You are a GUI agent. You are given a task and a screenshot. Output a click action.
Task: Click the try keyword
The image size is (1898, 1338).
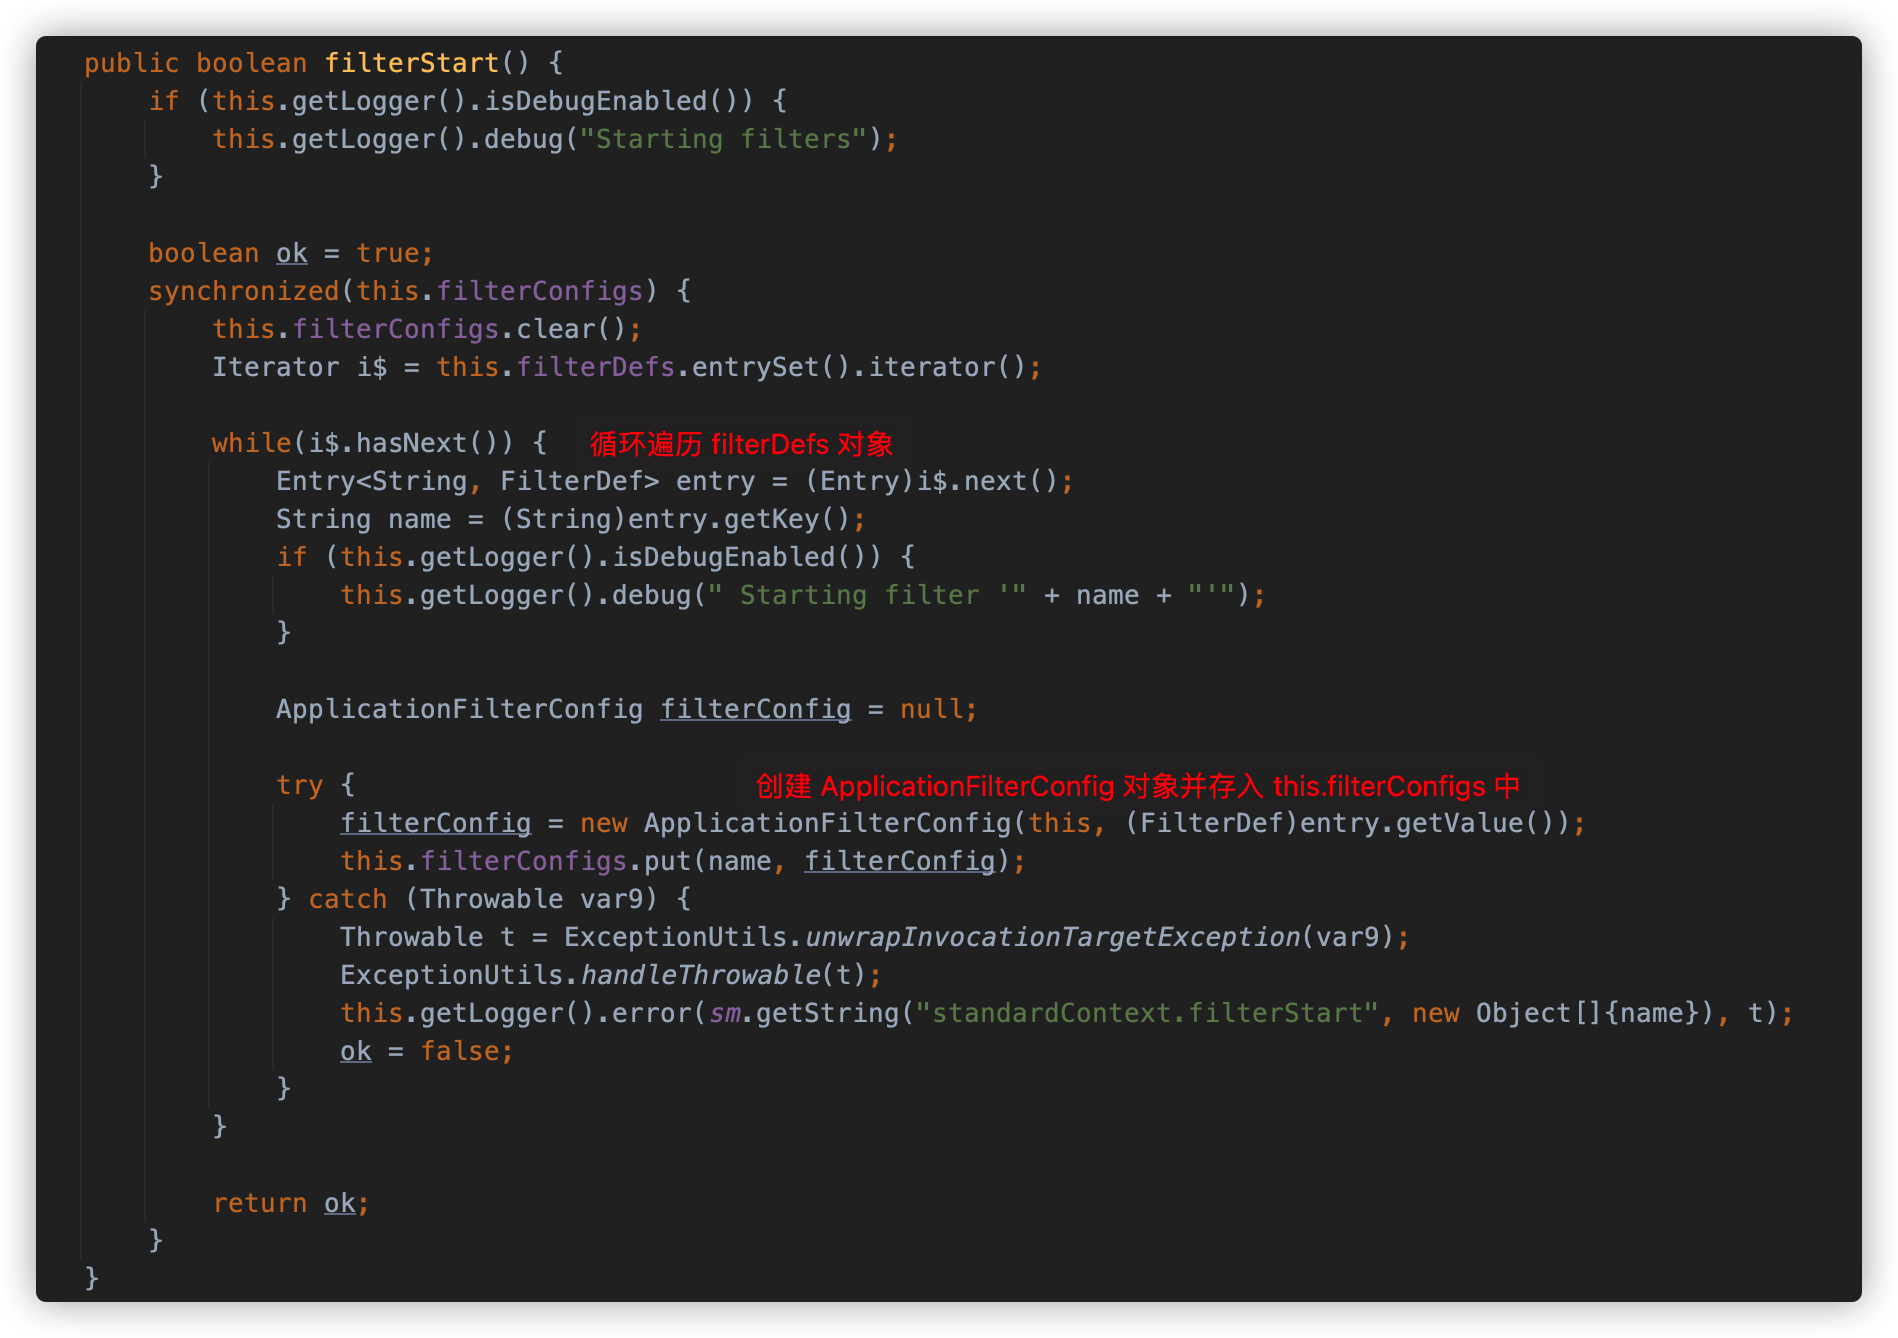(299, 785)
